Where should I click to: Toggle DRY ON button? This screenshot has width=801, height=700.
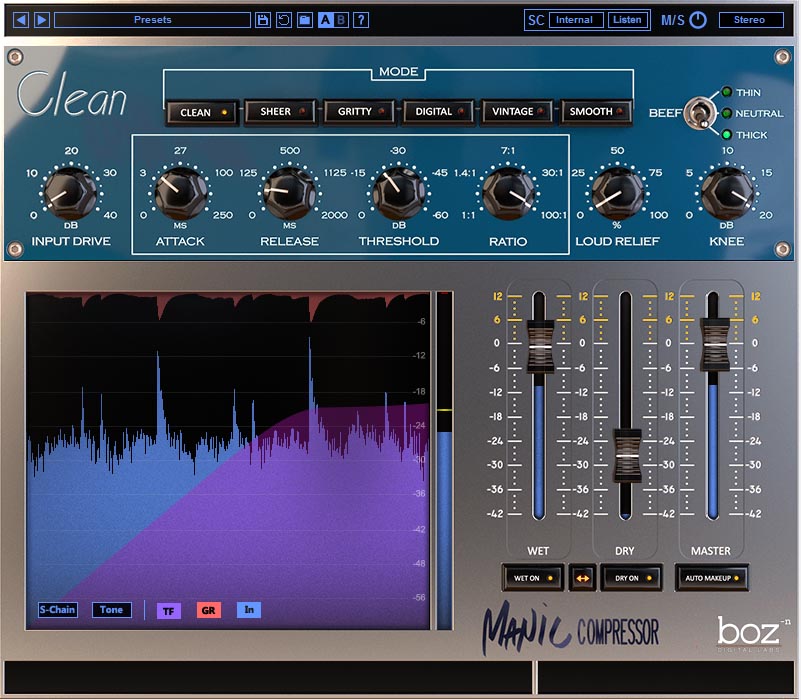631,578
